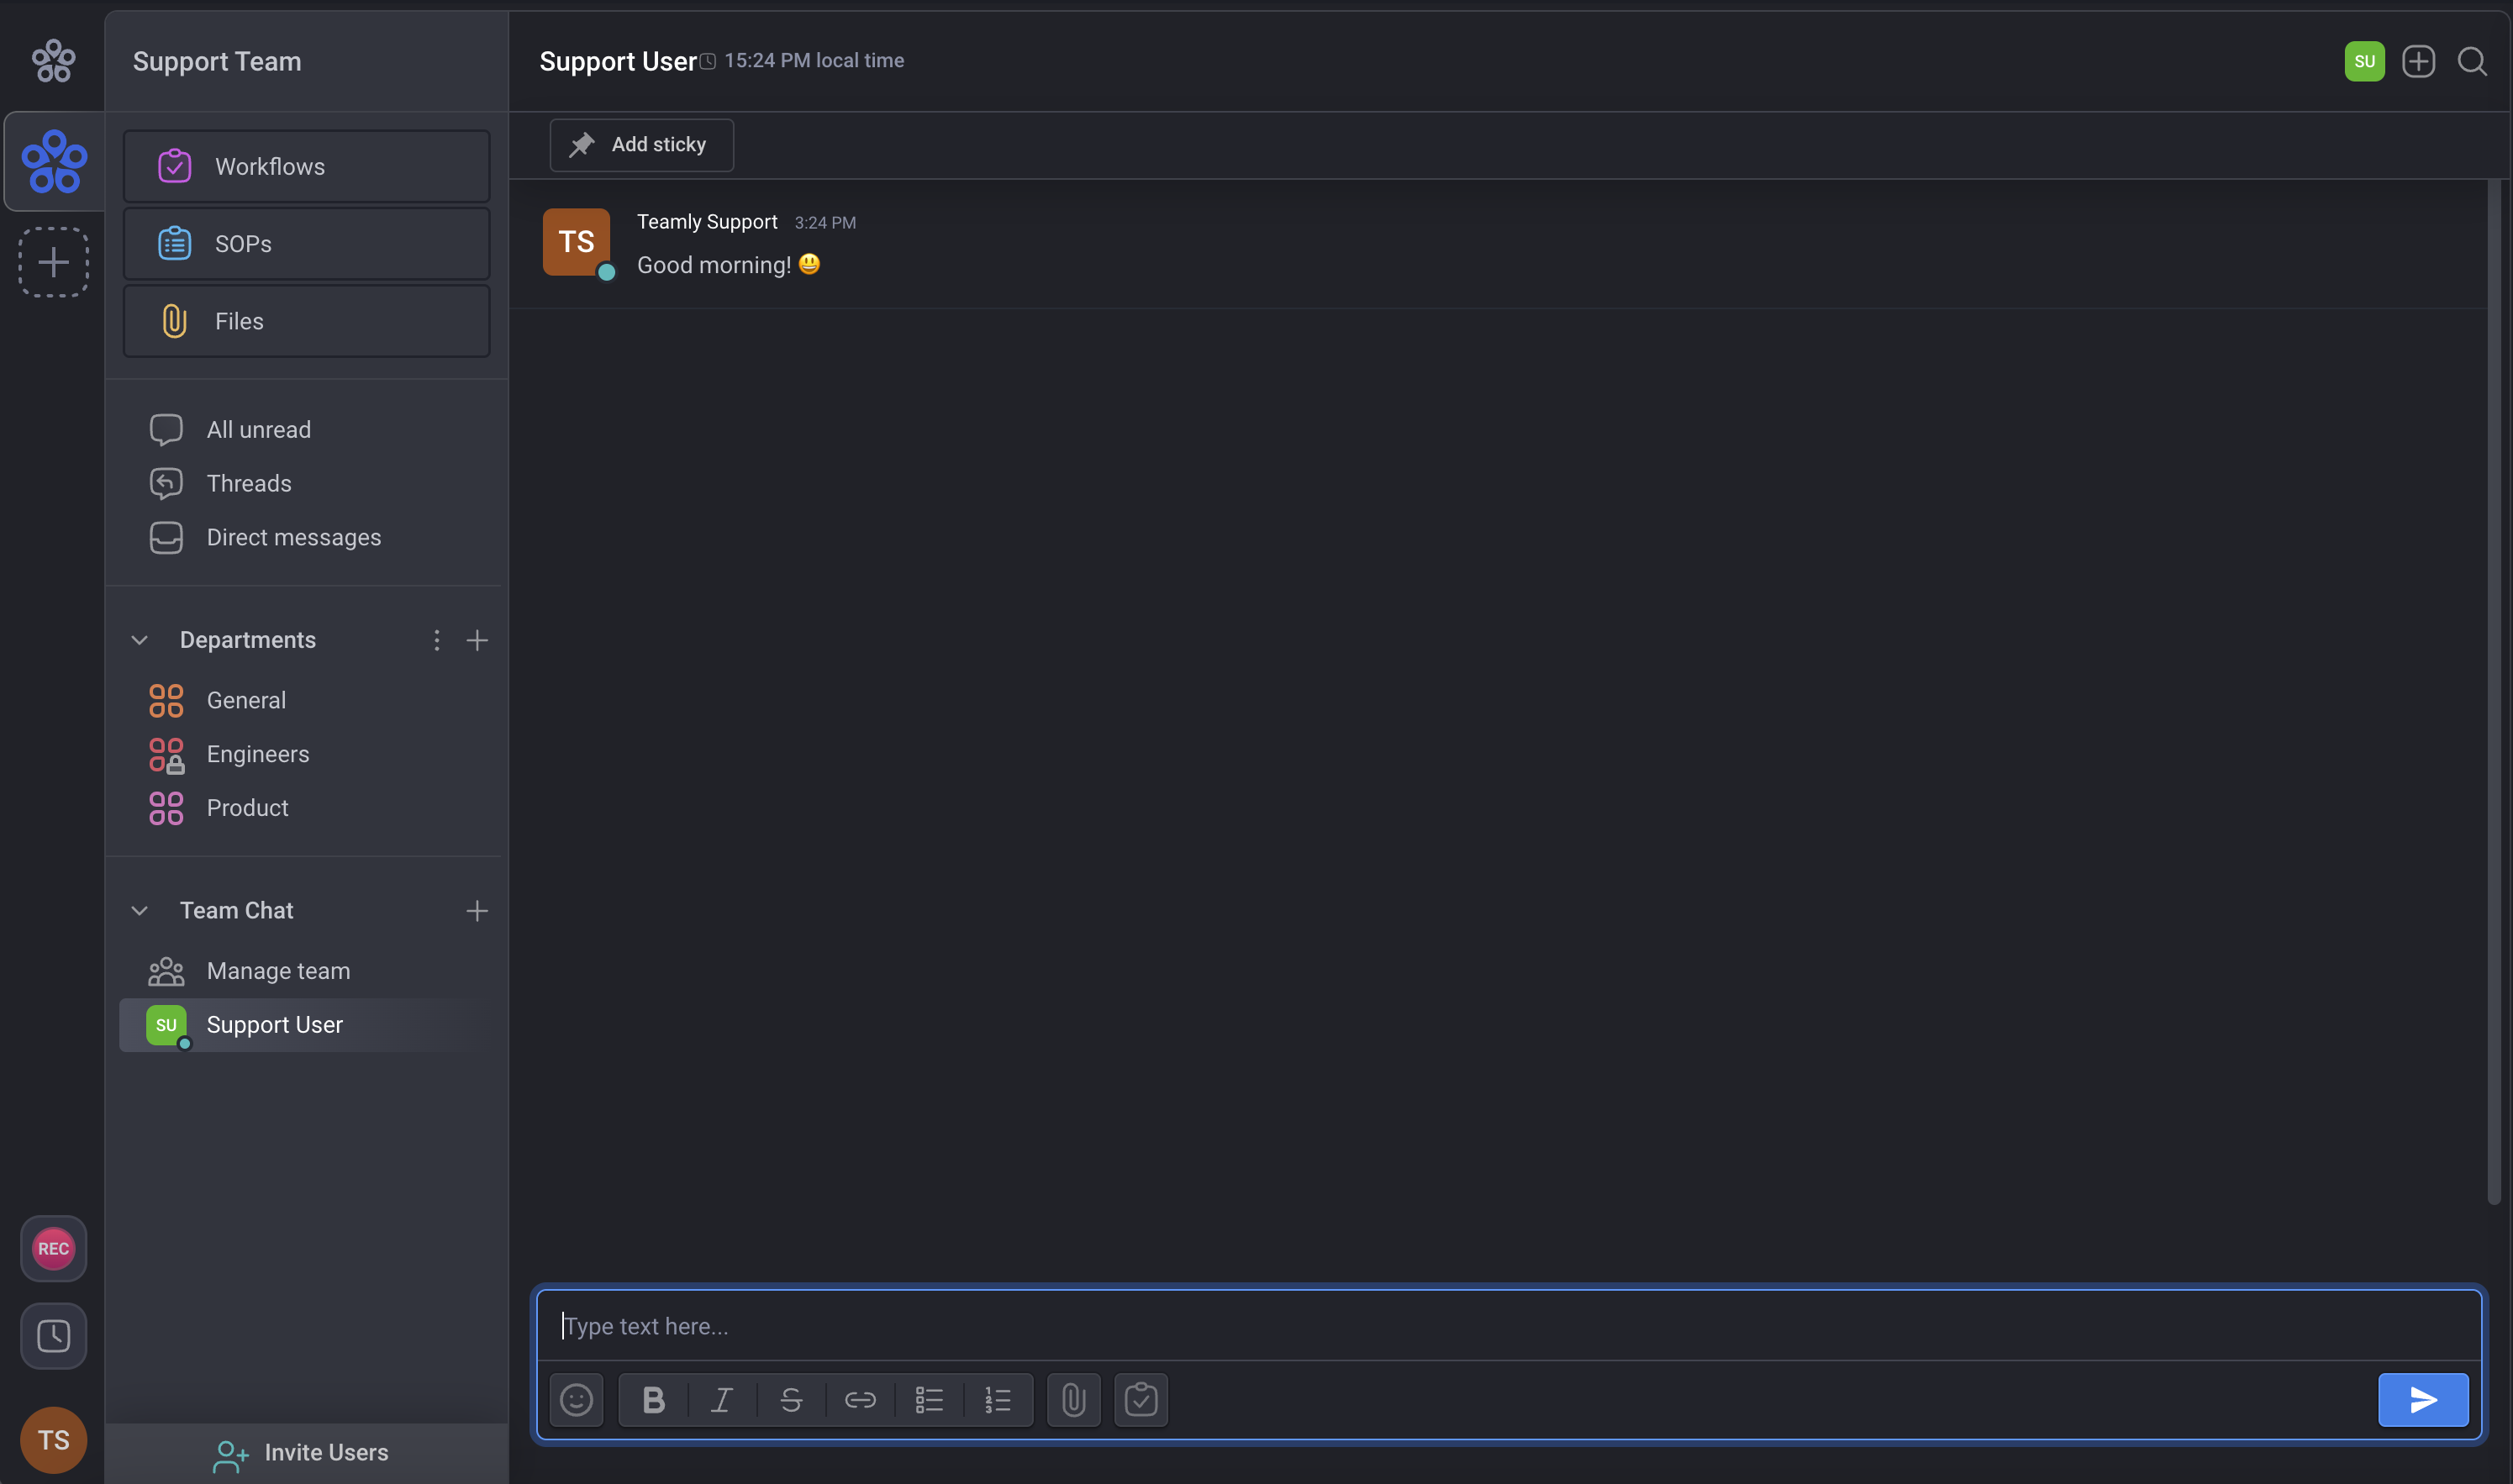Toggle bold text formatting
This screenshot has width=2513, height=1484.
tap(653, 1400)
